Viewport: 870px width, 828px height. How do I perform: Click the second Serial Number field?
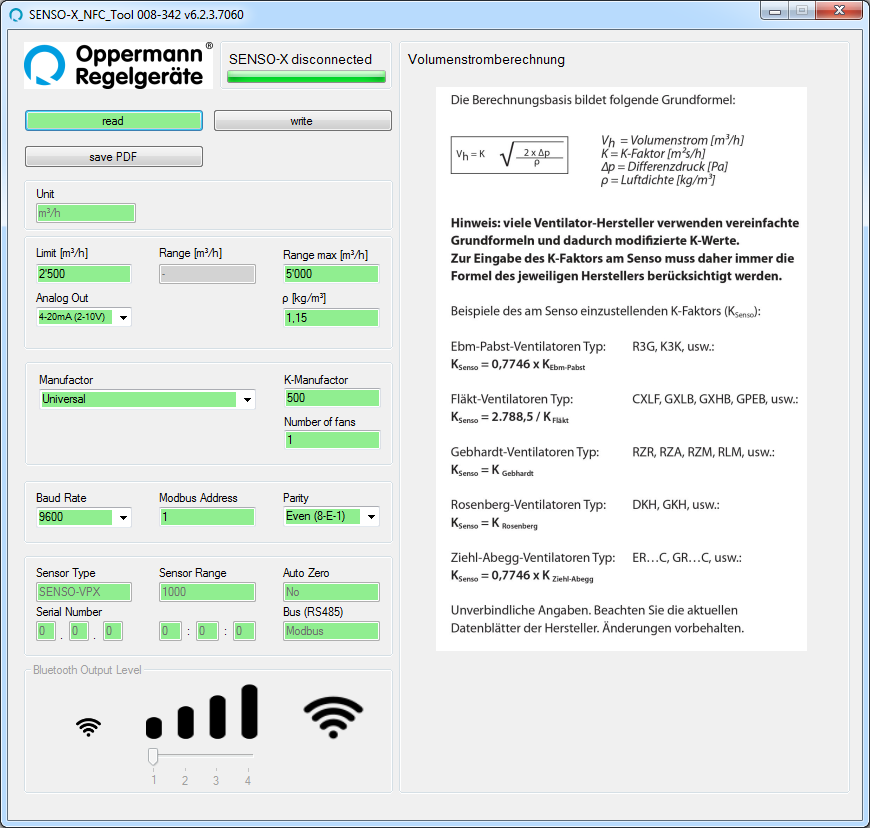(79, 631)
